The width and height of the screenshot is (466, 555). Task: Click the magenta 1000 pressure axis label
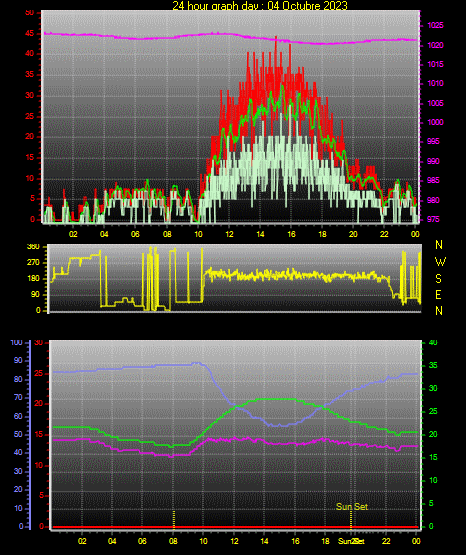click(435, 122)
